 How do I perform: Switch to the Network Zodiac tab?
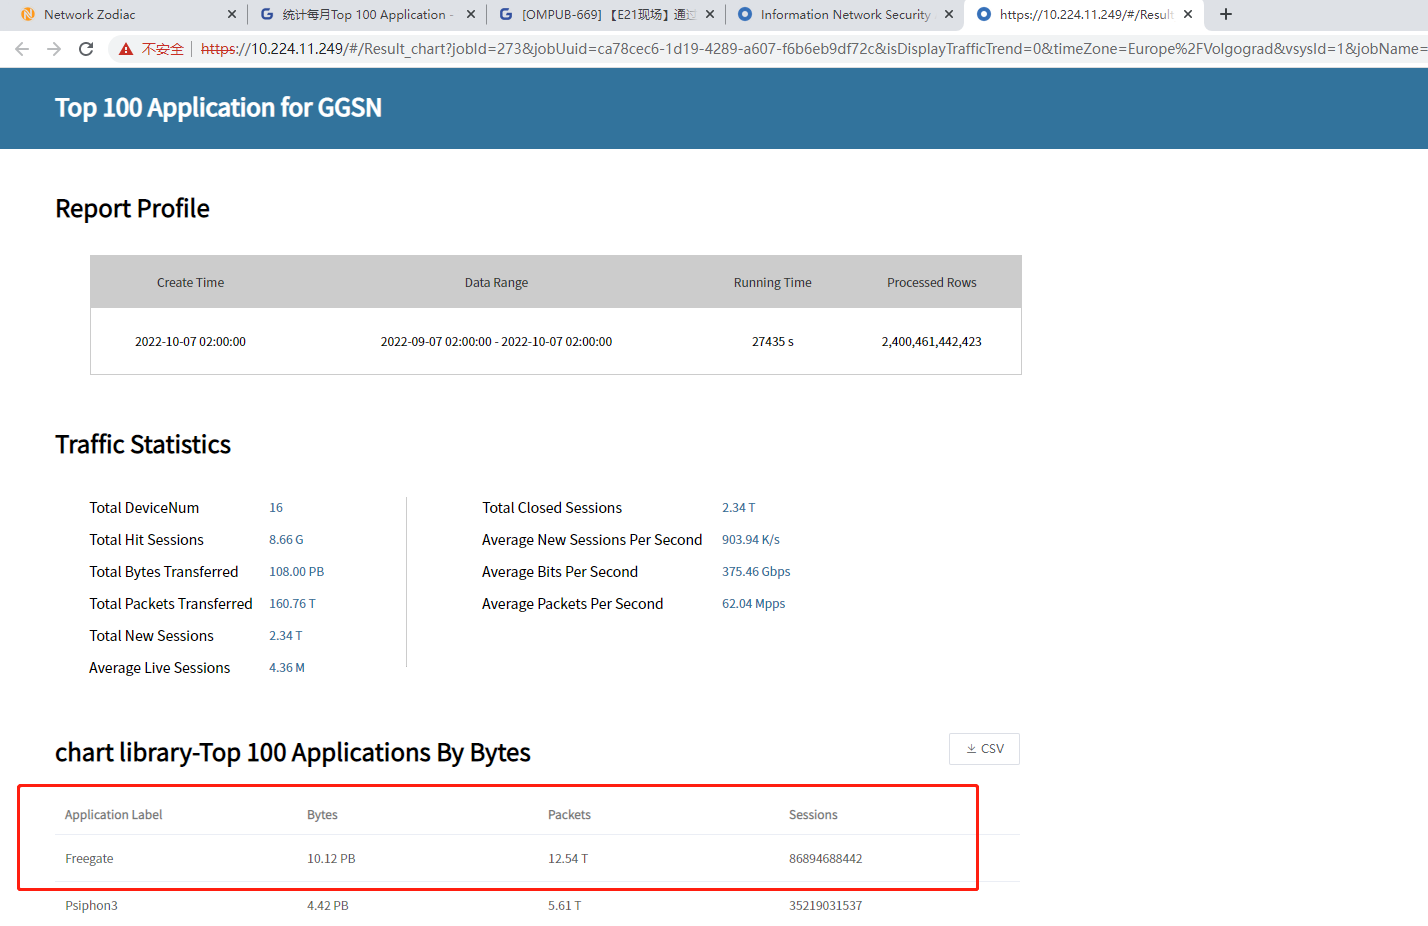point(110,14)
